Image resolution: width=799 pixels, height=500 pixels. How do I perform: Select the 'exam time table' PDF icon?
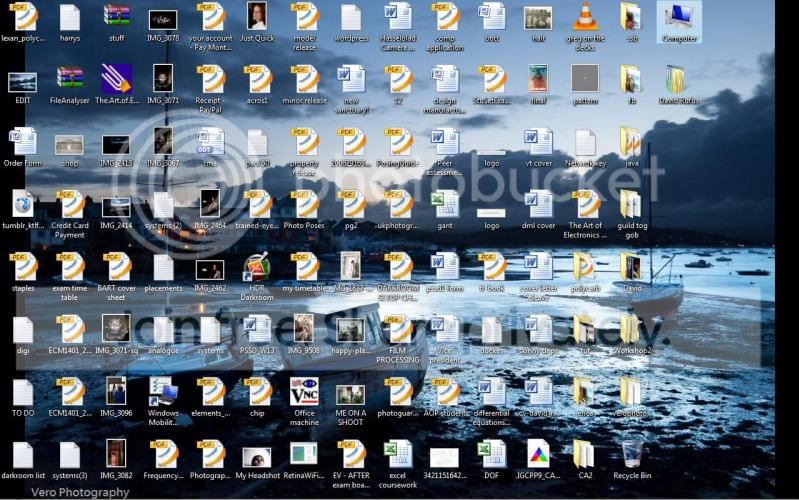[70, 267]
